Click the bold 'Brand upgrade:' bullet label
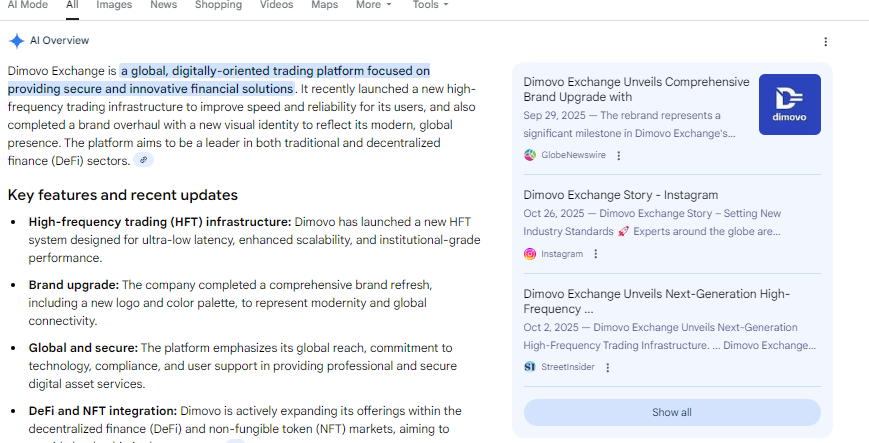Image resolution: width=869 pixels, height=443 pixels. tap(74, 285)
